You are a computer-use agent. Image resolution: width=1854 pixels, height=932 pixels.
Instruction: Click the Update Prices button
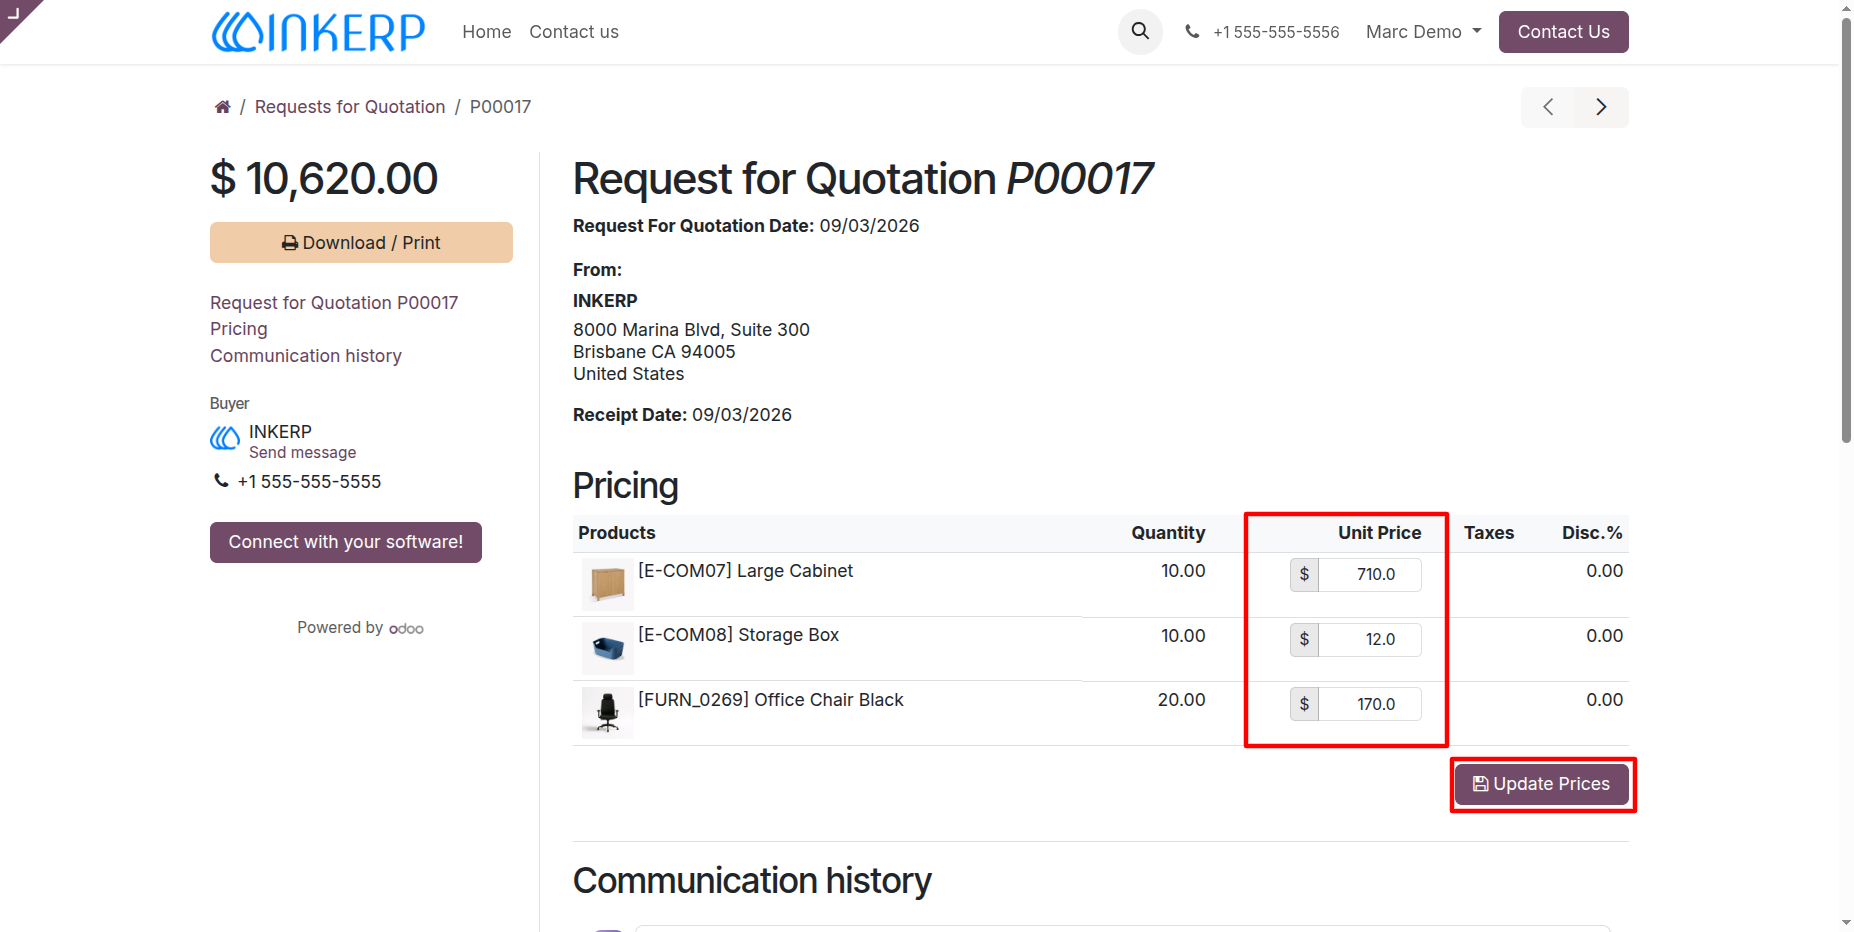coord(1542,784)
